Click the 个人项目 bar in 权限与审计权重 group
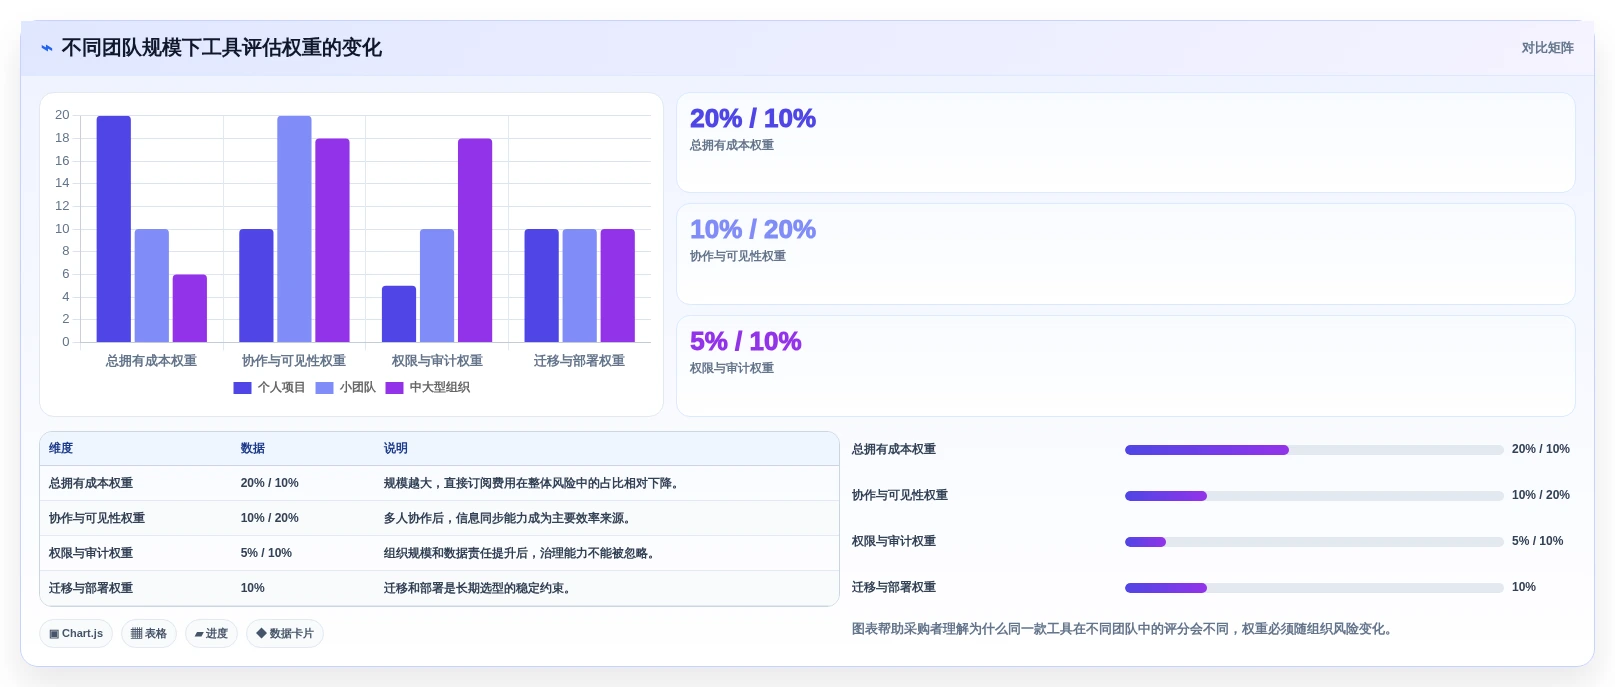1615x687 pixels. (399, 314)
